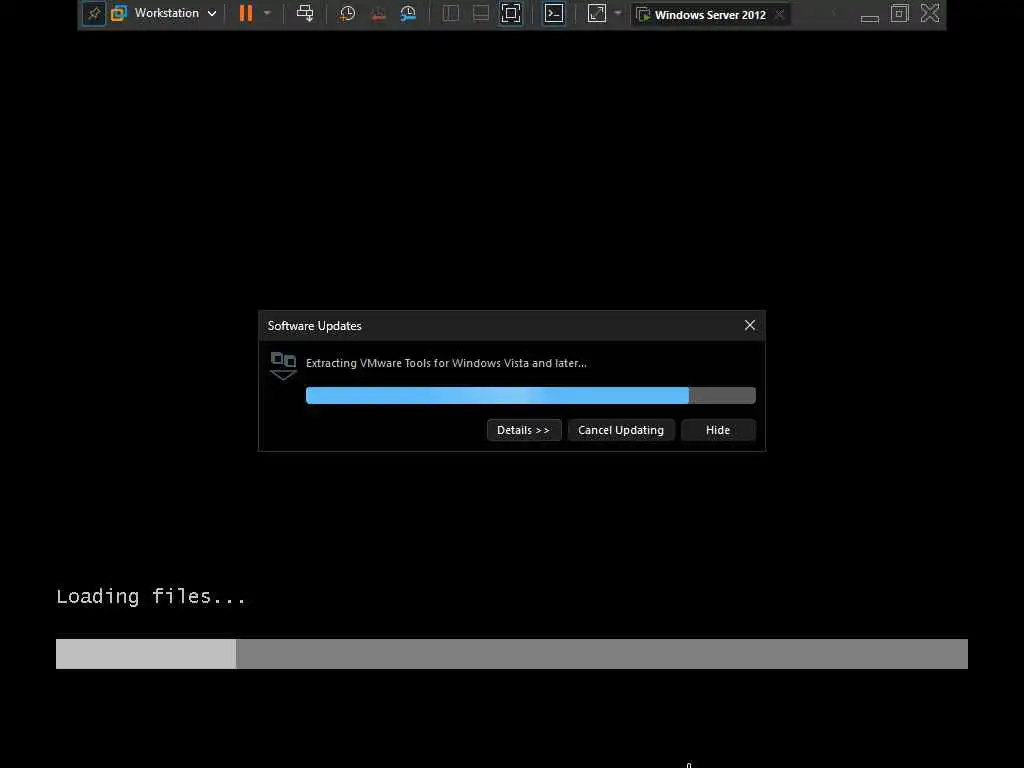Click the "Loading files..." text

151,596
